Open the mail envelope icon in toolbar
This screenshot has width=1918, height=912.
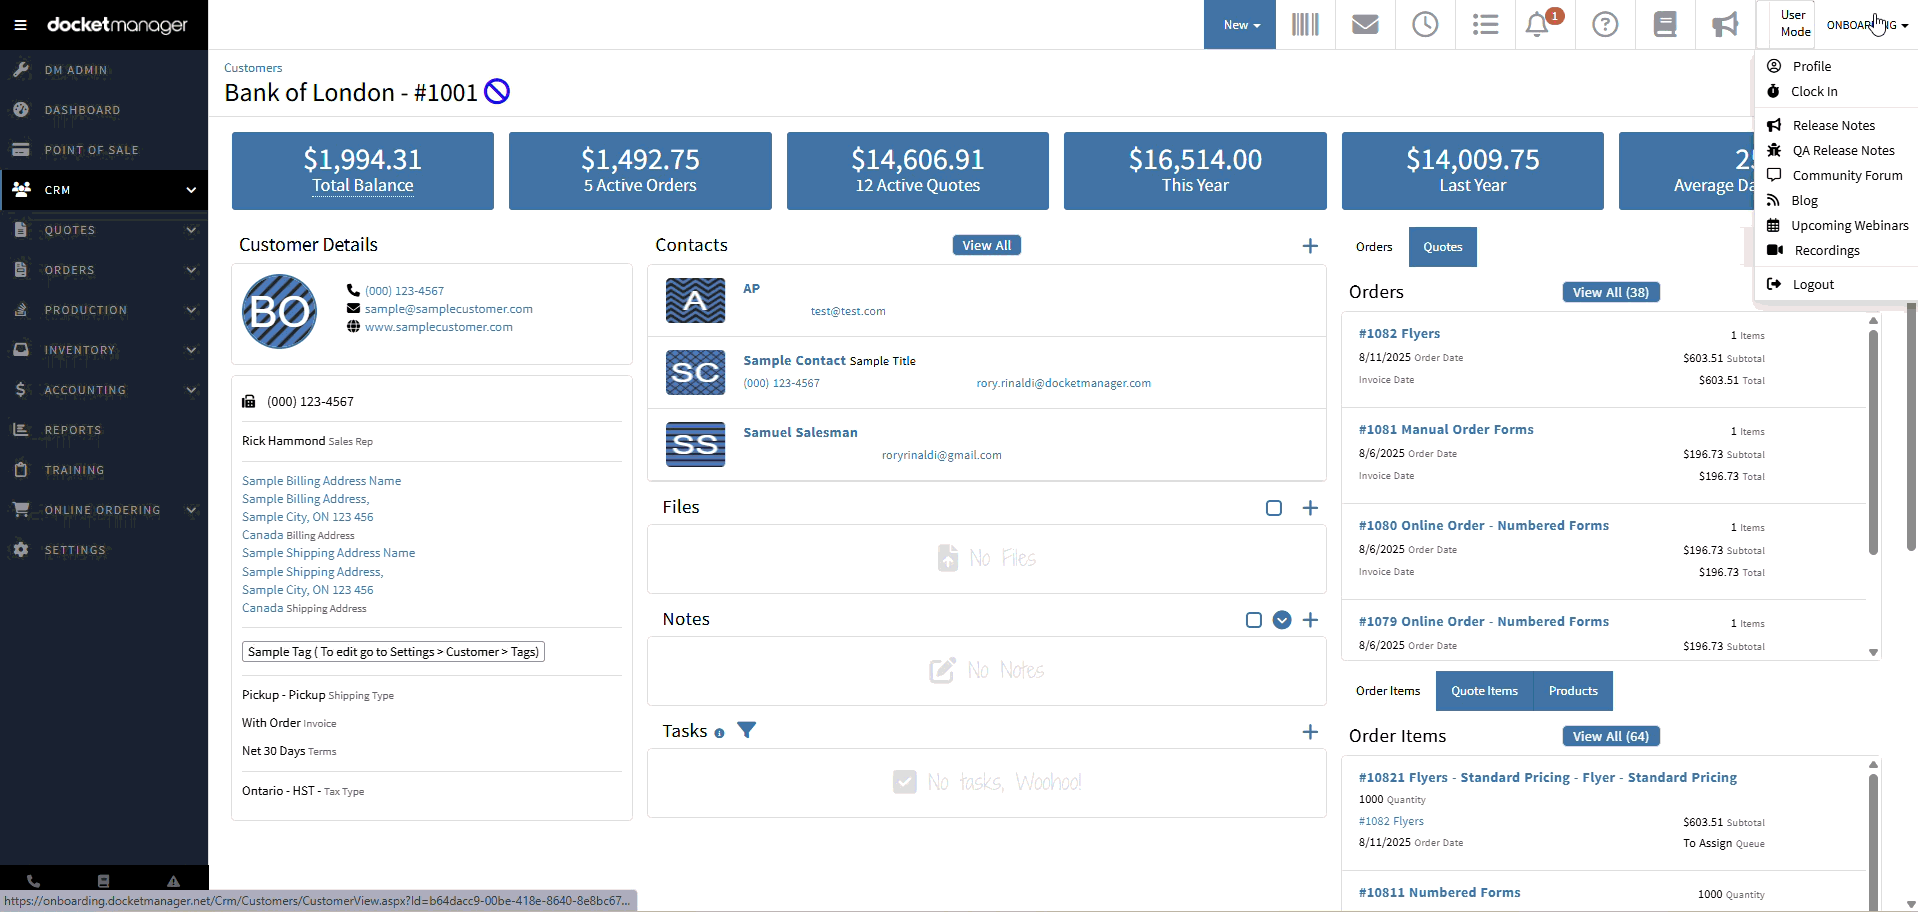(x=1365, y=25)
